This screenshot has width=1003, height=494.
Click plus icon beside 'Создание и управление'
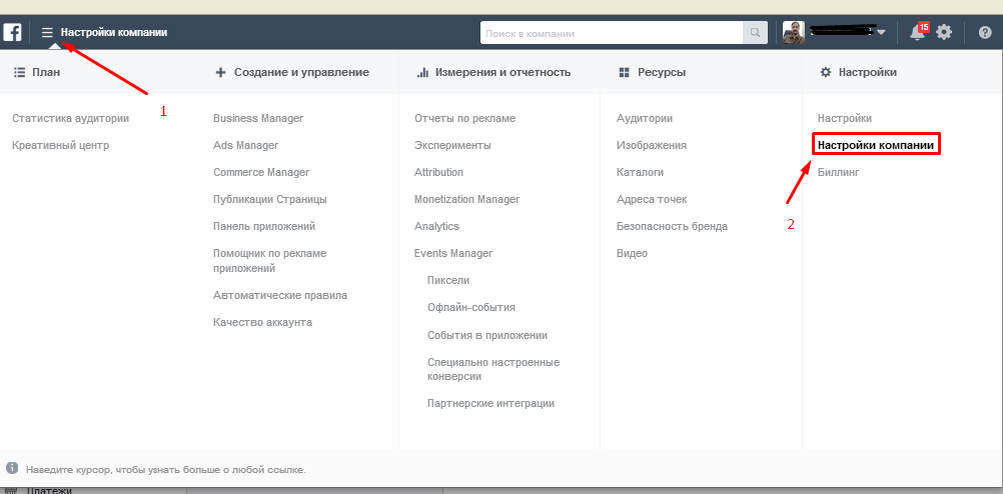tap(221, 72)
